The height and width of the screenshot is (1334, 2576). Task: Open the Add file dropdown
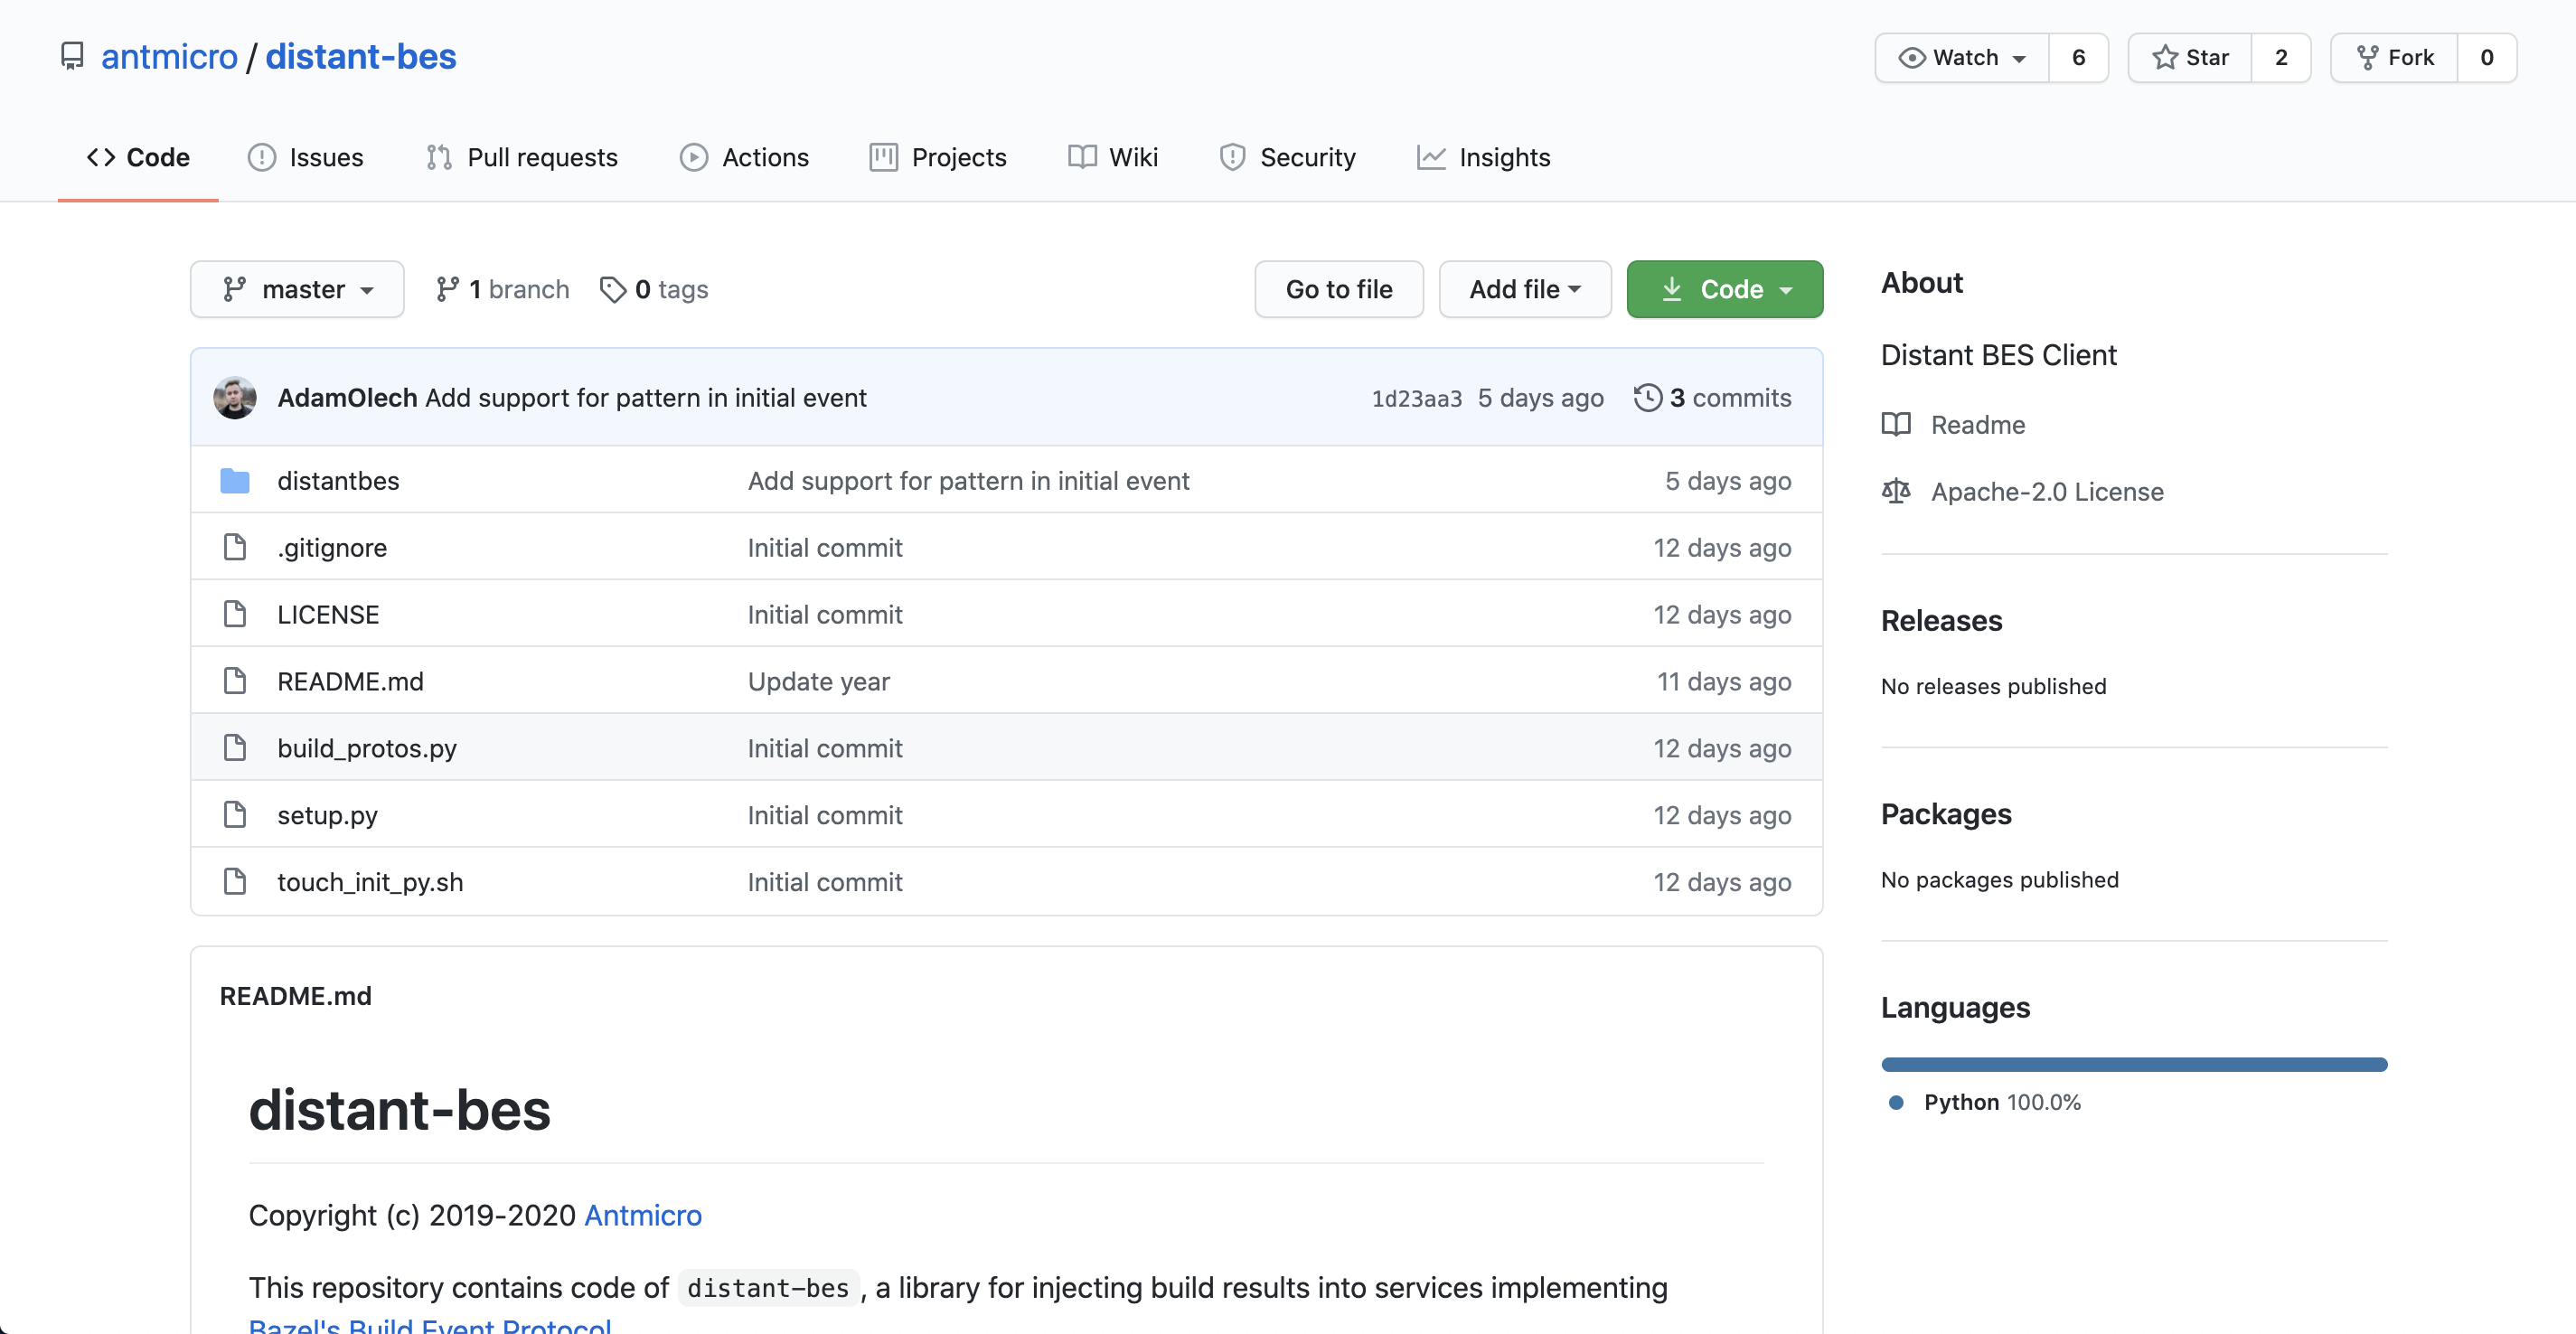tap(1524, 290)
